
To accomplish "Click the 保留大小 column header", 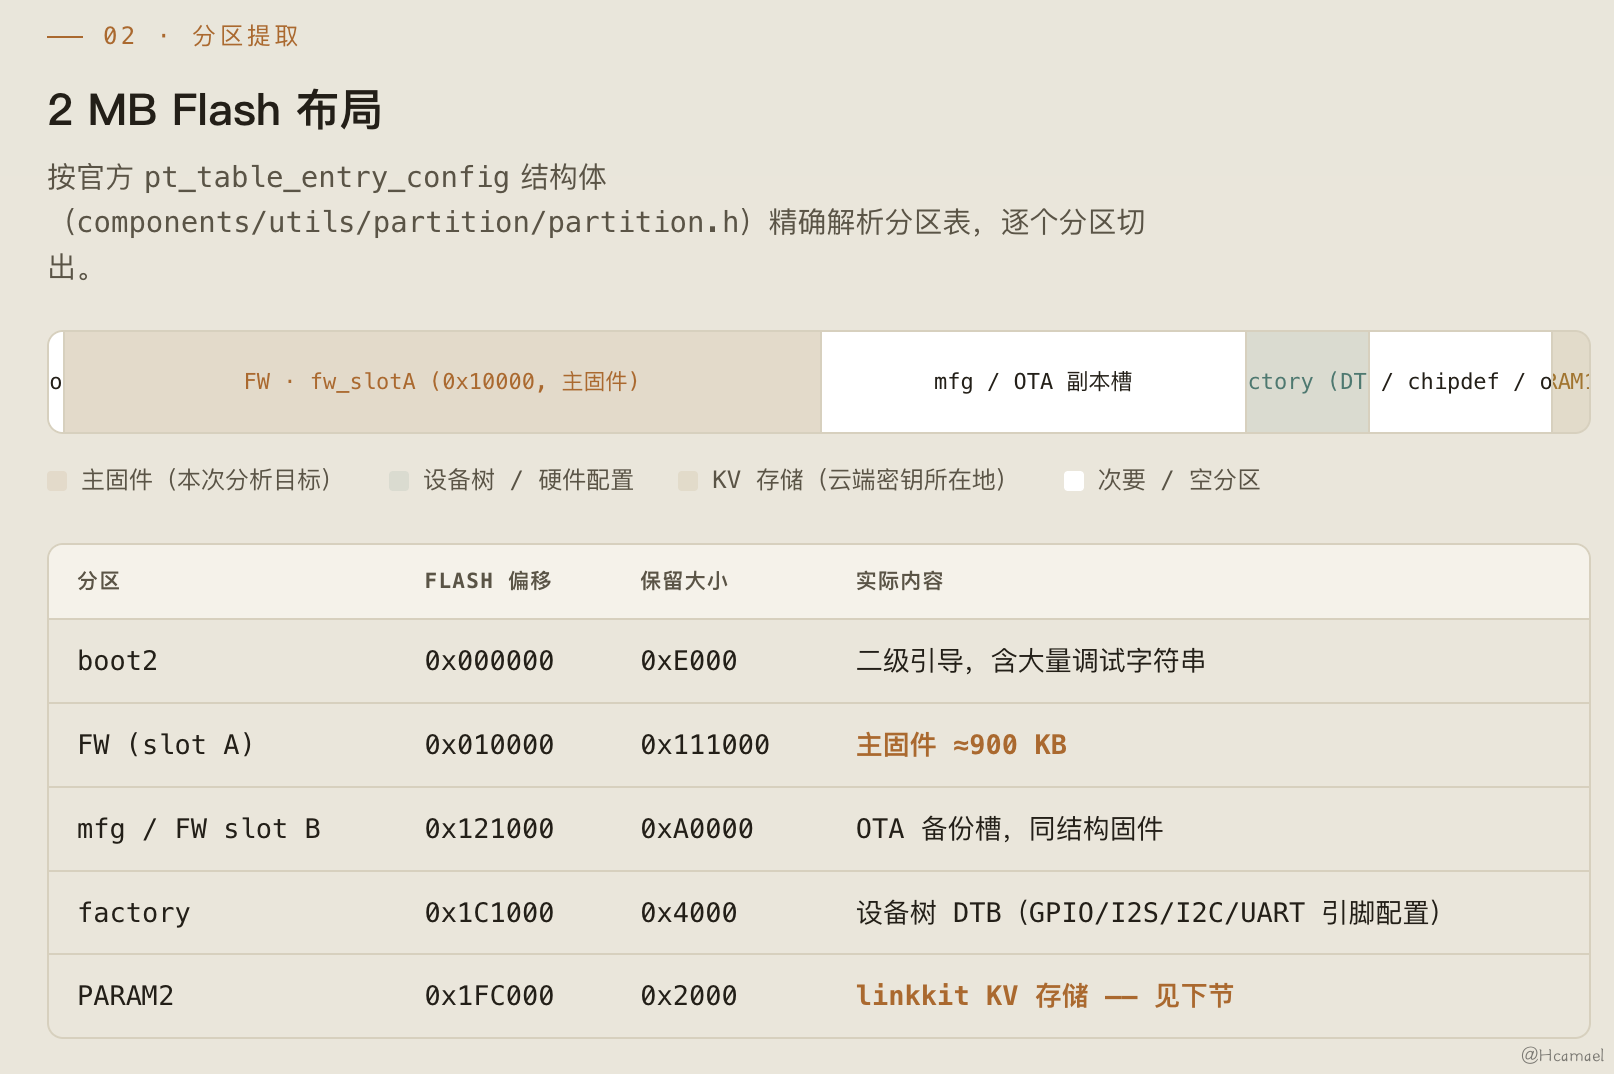I will point(684,581).
